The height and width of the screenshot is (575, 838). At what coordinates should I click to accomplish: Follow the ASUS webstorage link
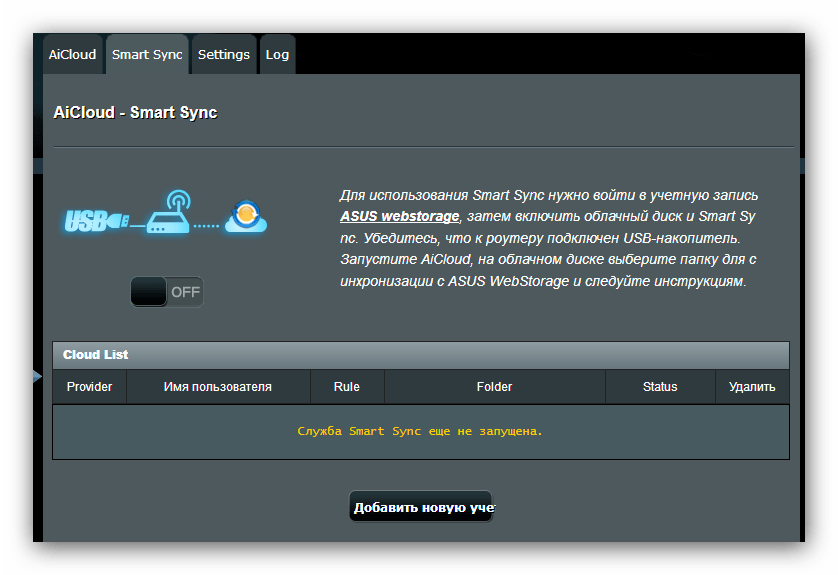399,216
